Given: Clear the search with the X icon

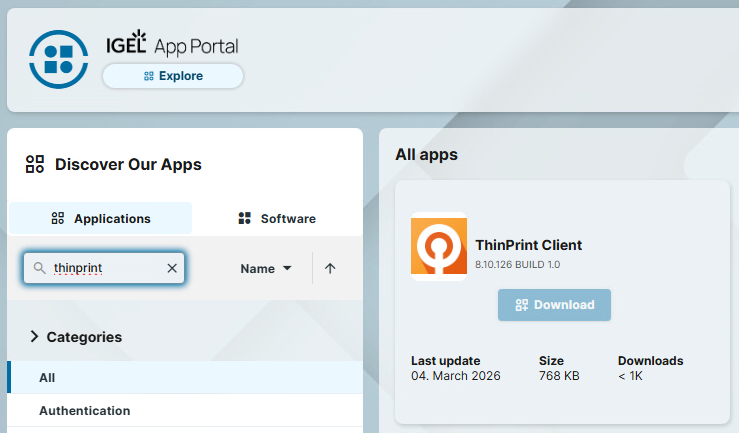Looking at the screenshot, I should 172,268.
